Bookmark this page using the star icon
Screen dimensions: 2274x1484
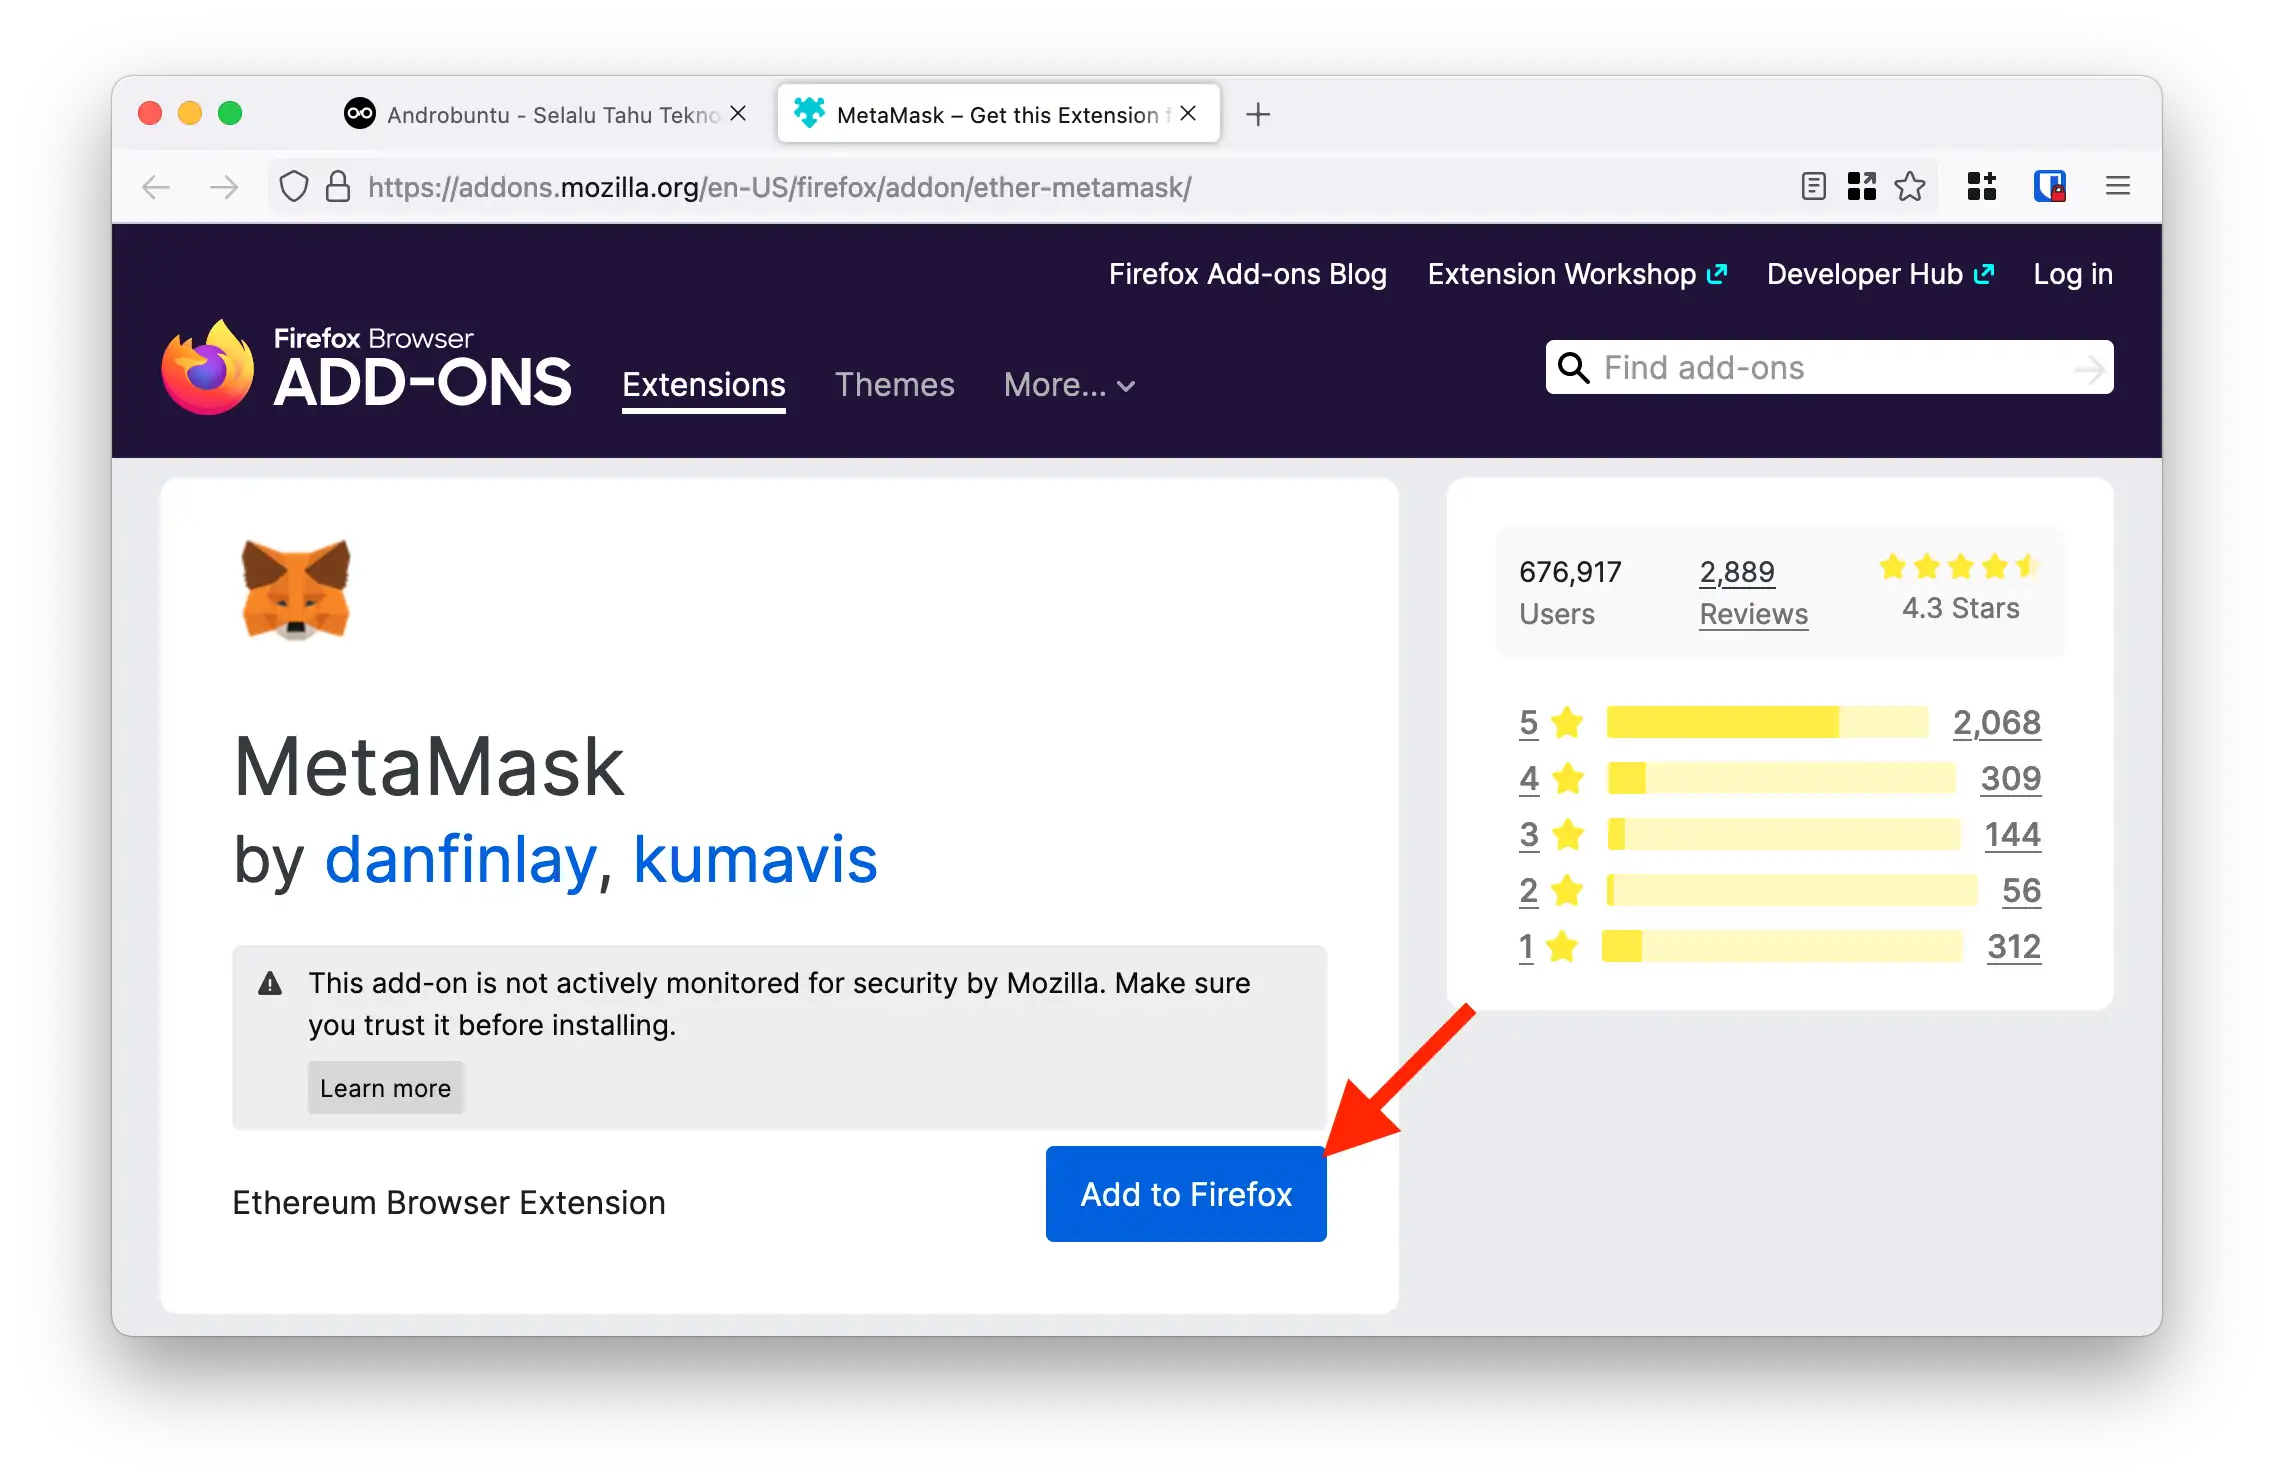tap(1911, 186)
